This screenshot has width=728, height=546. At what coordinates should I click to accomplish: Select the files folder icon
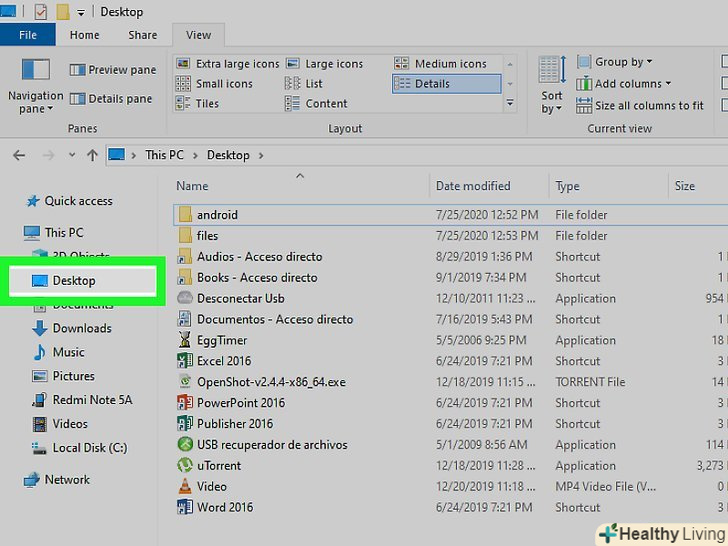[185, 235]
